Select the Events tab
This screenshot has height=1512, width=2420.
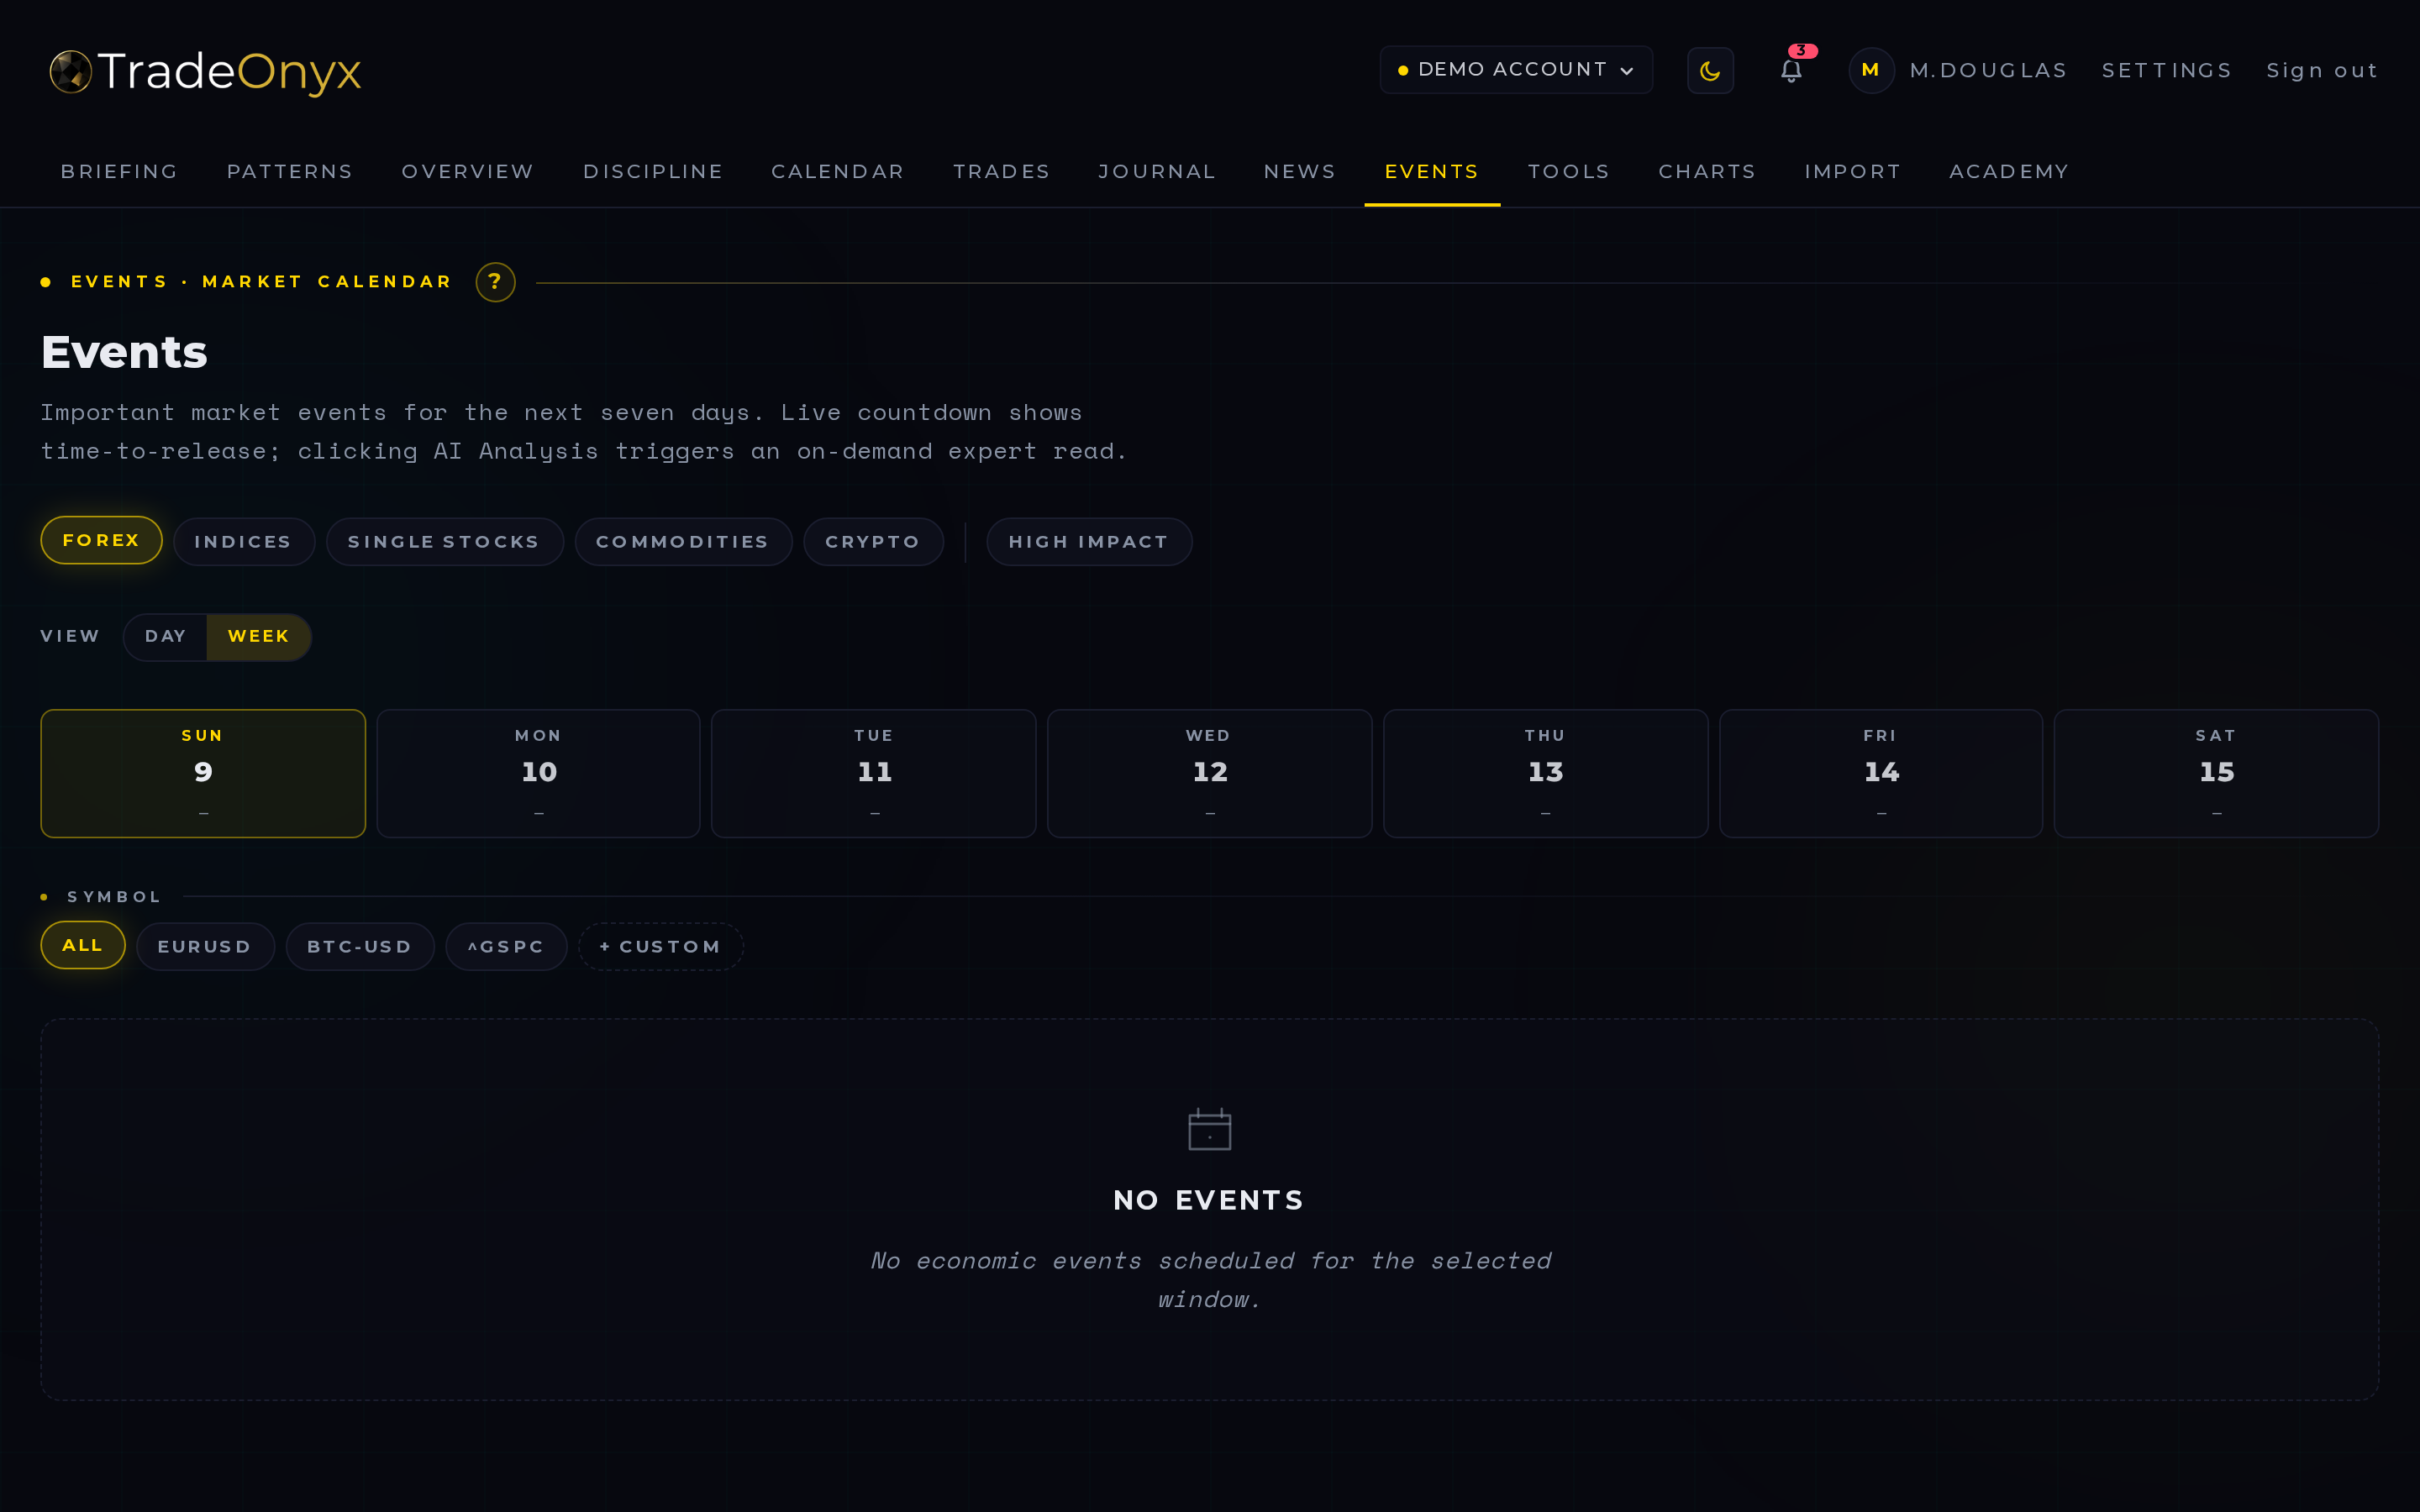(x=1432, y=171)
